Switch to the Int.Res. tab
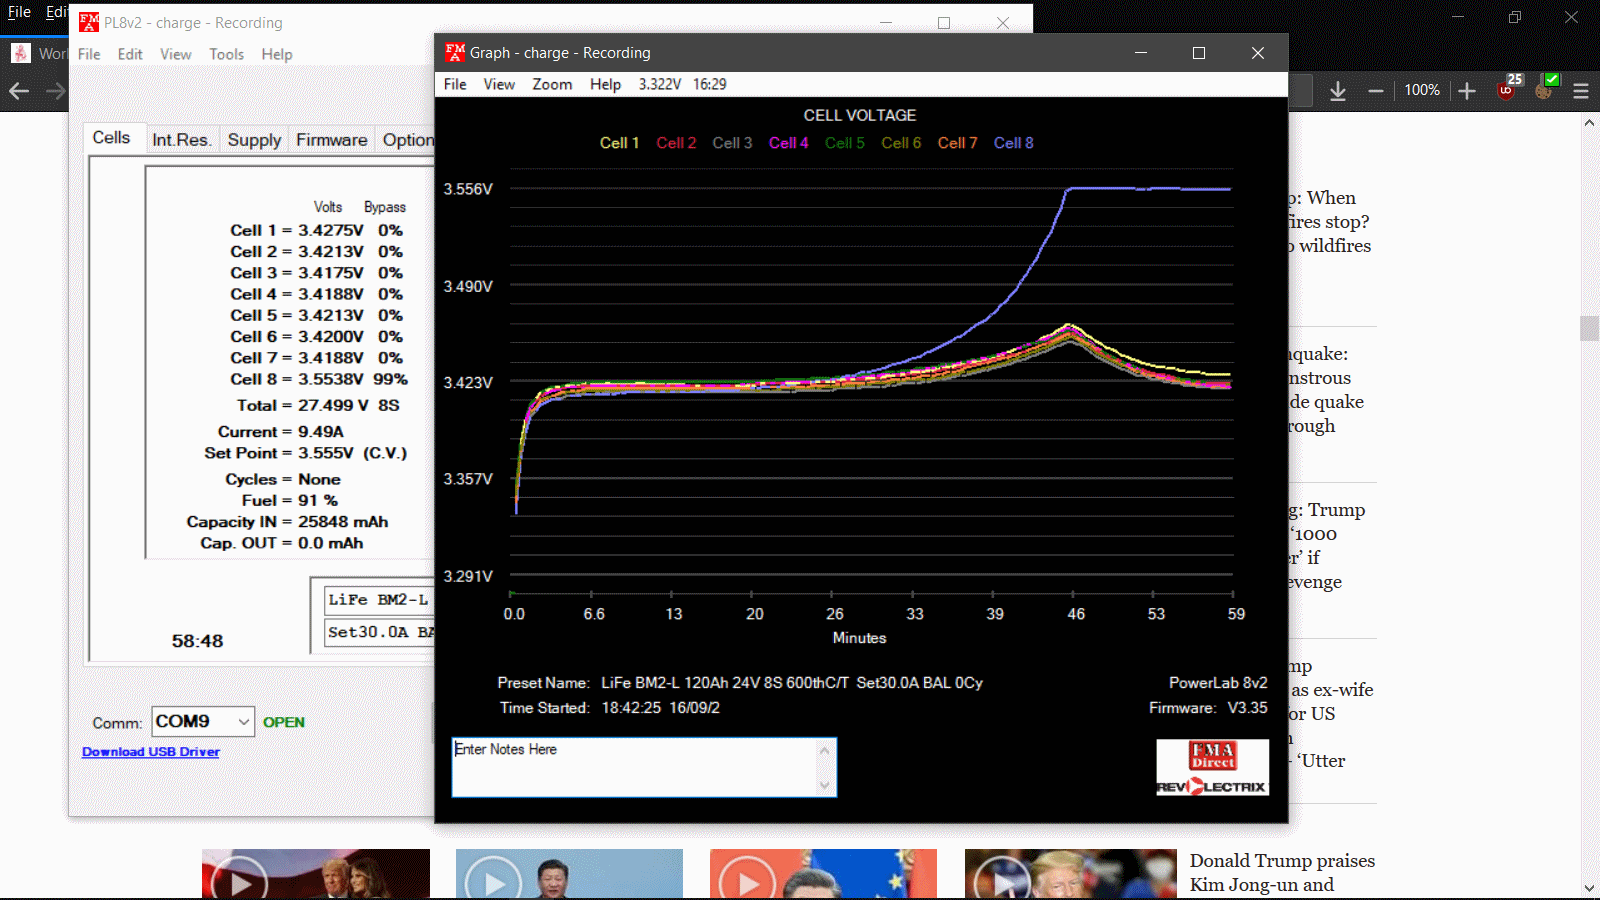Image resolution: width=1600 pixels, height=900 pixels. coord(181,140)
